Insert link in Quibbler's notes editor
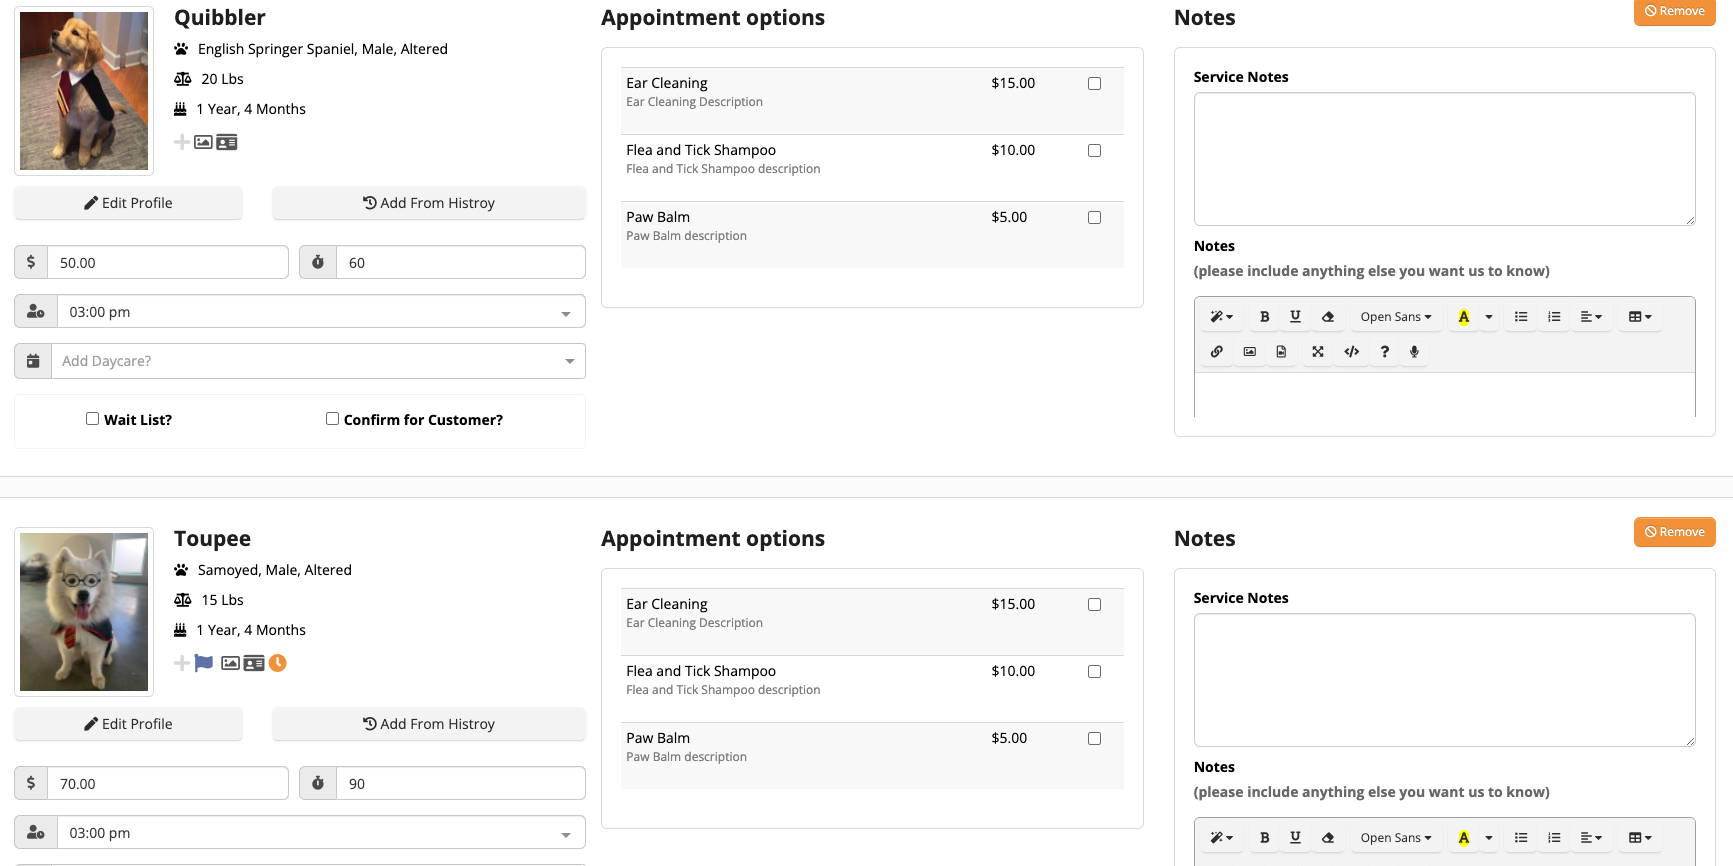The height and width of the screenshot is (866, 1733). coord(1217,352)
